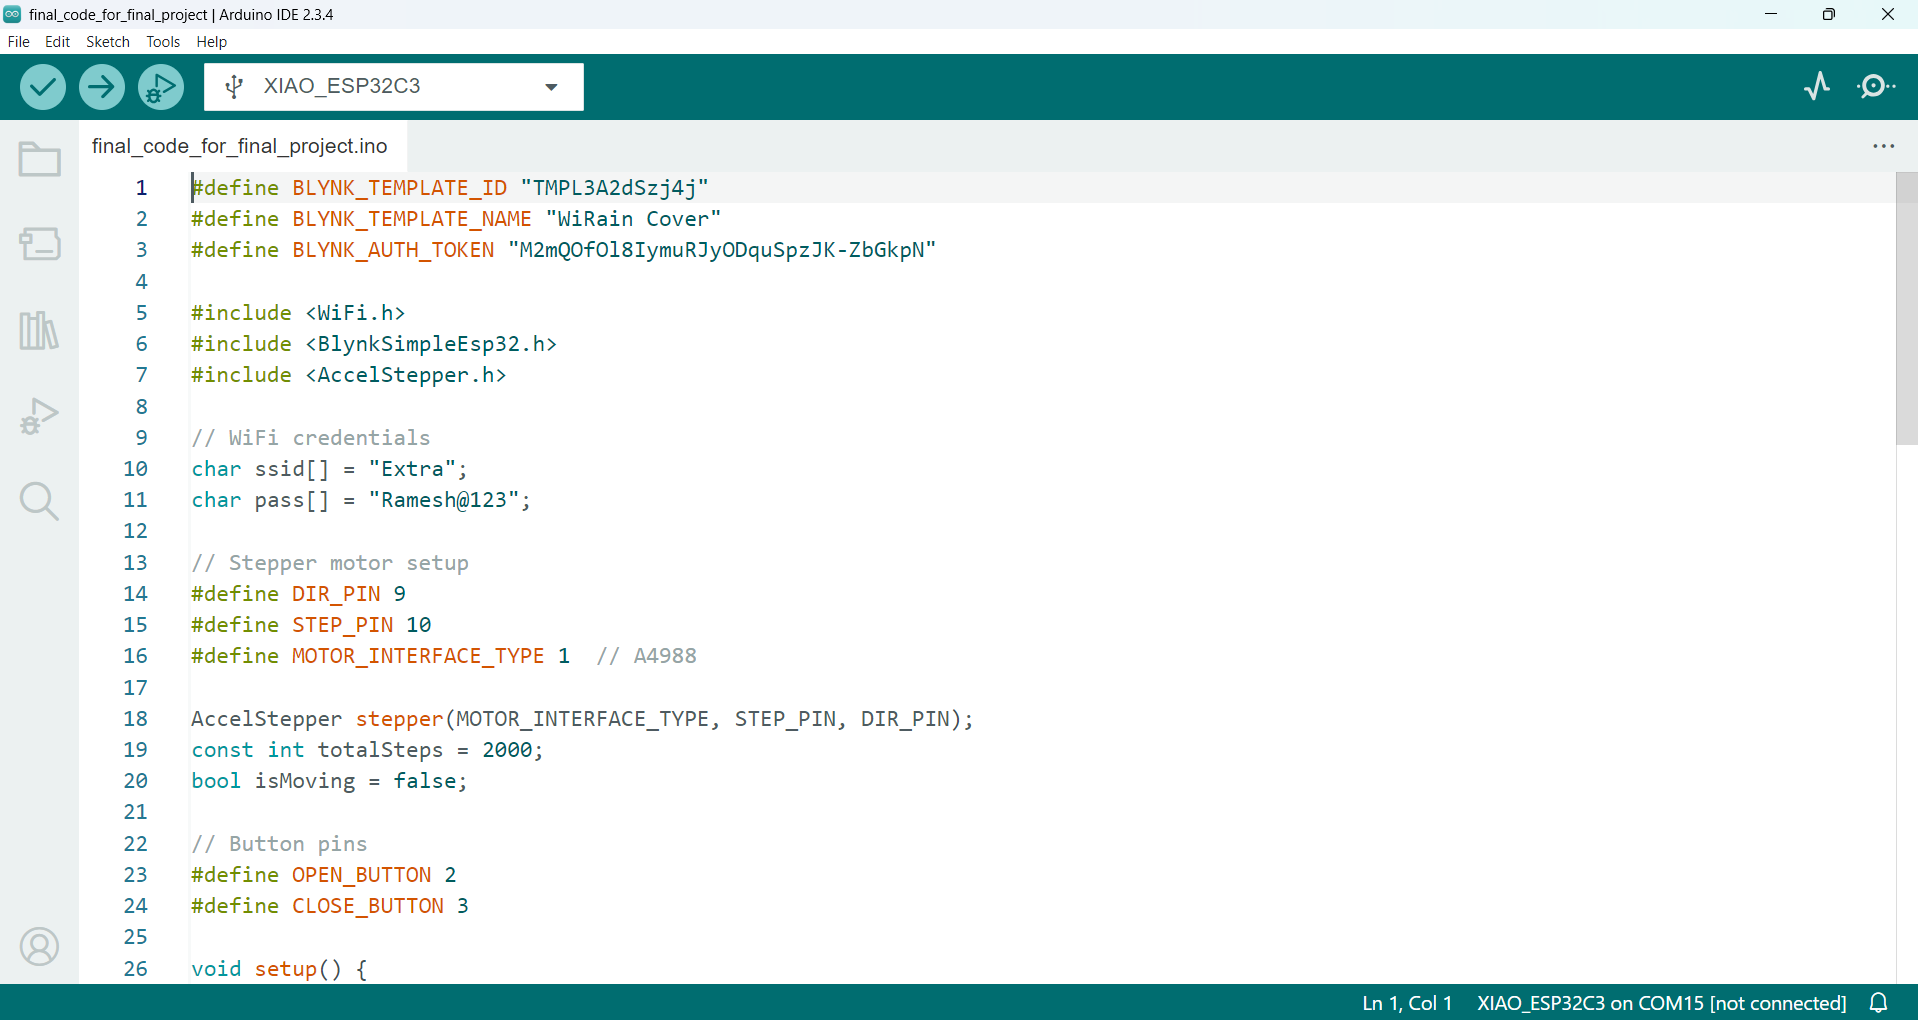The height and width of the screenshot is (1020, 1918).
Task: Open the Serial Monitor
Action: (x=1876, y=86)
